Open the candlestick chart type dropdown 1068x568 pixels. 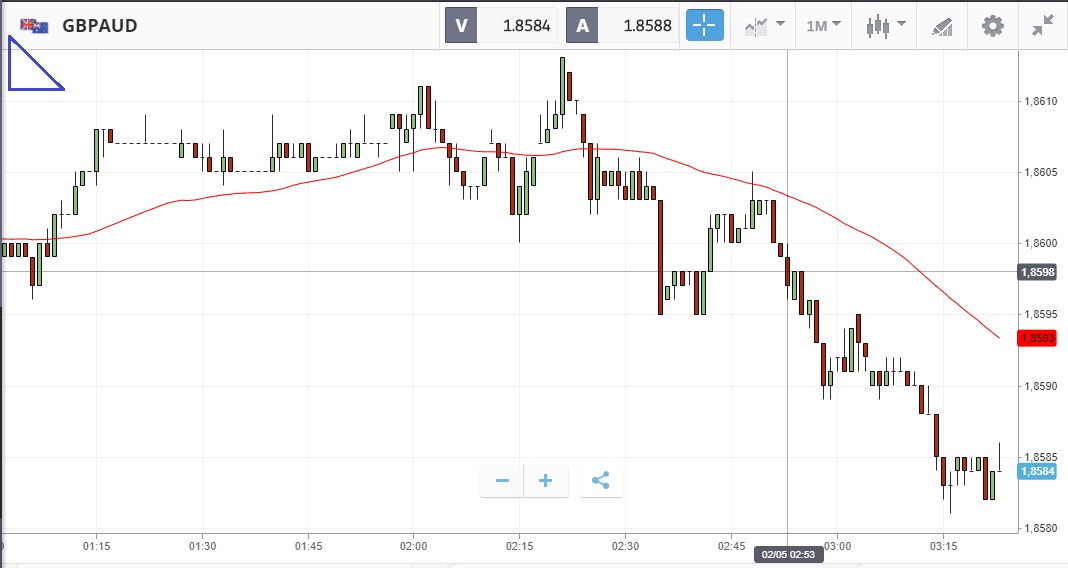885,26
